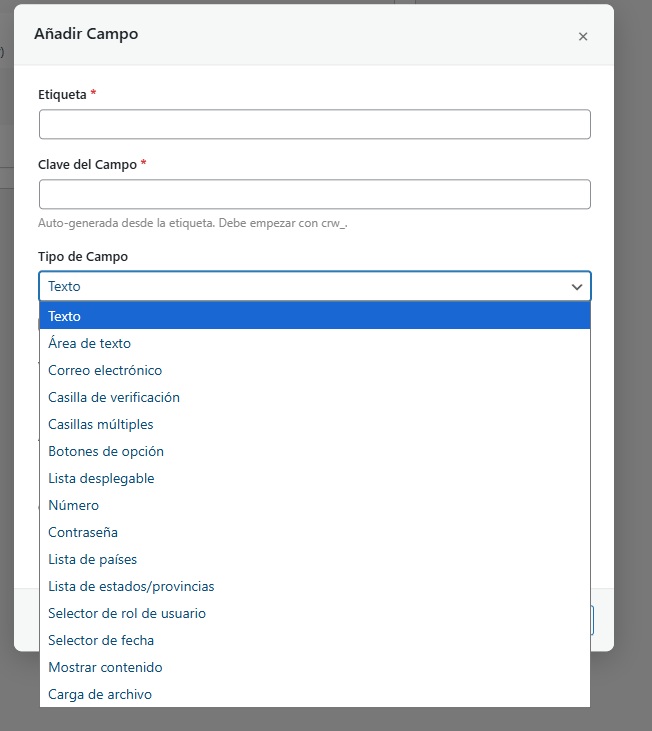Focus the Clave del Campo input
The width and height of the screenshot is (652, 731).
tap(314, 194)
